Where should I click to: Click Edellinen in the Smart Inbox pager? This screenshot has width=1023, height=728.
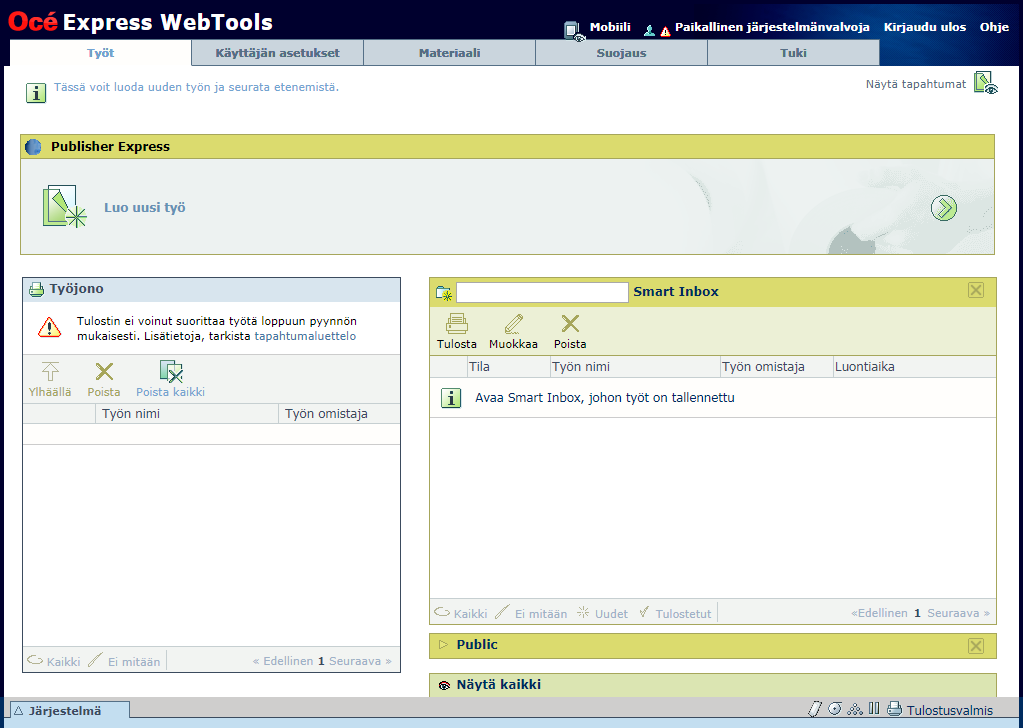click(x=879, y=613)
